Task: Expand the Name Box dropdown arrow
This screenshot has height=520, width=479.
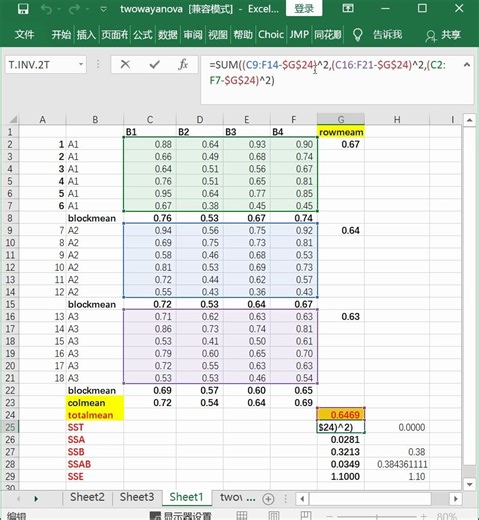Action: (x=81, y=64)
